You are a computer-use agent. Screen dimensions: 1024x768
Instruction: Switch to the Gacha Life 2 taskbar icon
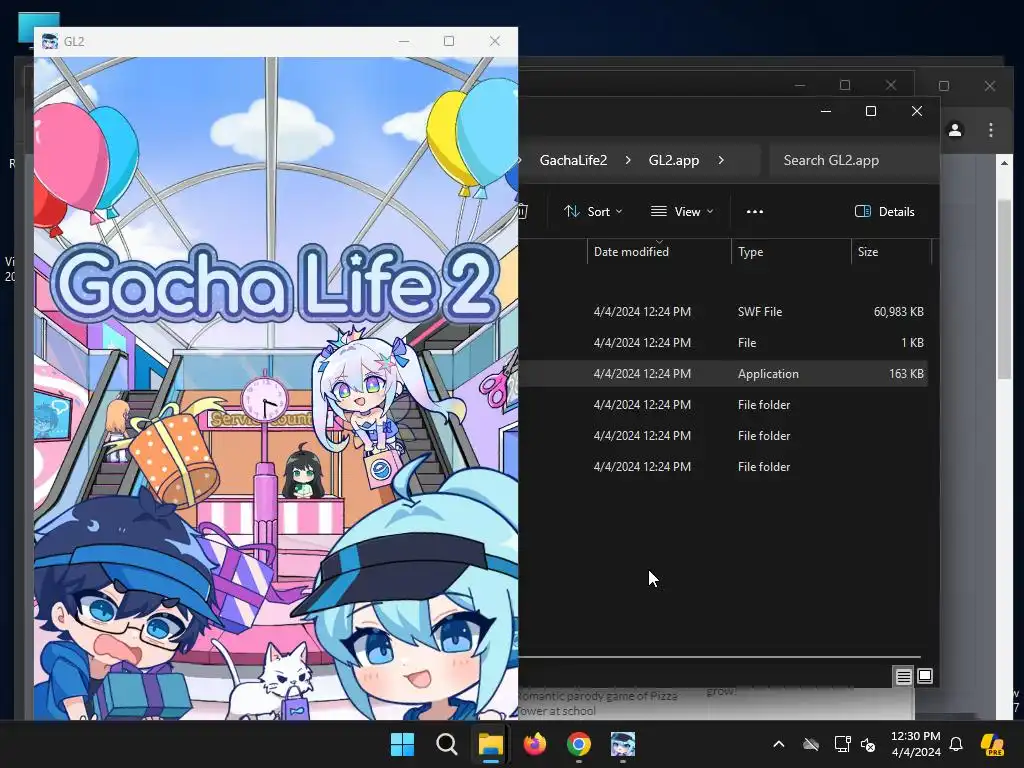[x=623, y=744]
